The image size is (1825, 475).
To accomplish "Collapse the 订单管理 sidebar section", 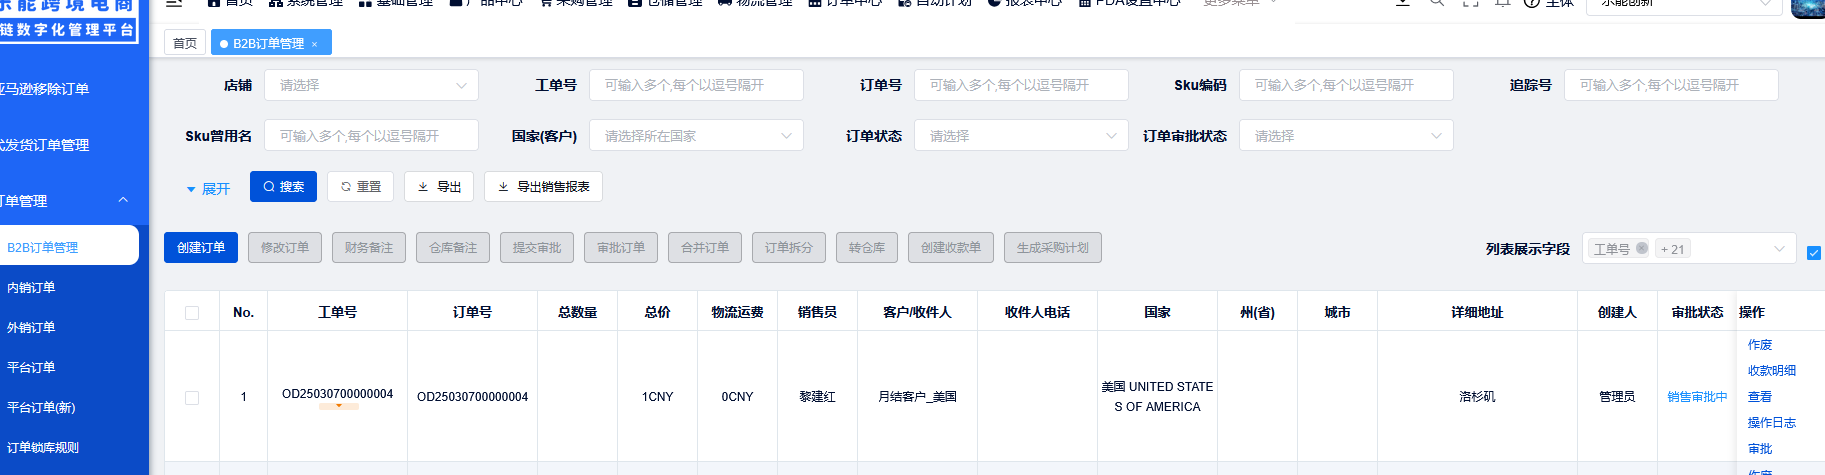I will 123,201.
